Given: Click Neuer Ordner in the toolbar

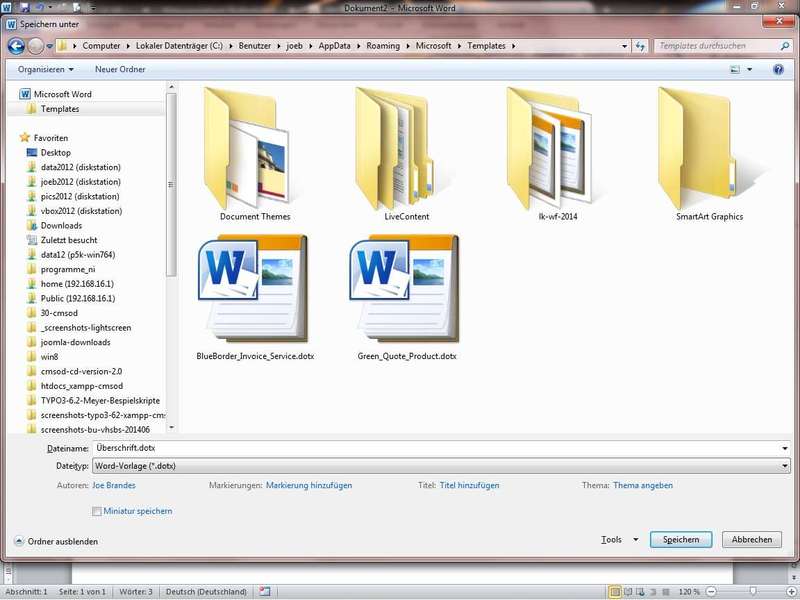Looking at the screenshot, I should (x=119, y=70).
